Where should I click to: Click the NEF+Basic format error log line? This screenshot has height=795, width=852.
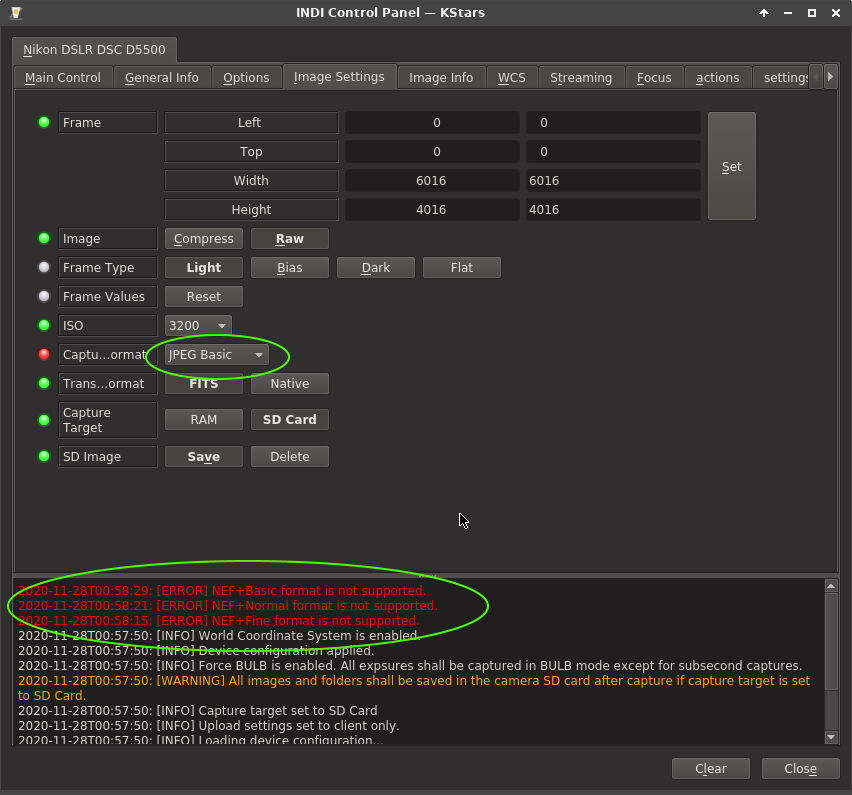[x=222, y=591]
